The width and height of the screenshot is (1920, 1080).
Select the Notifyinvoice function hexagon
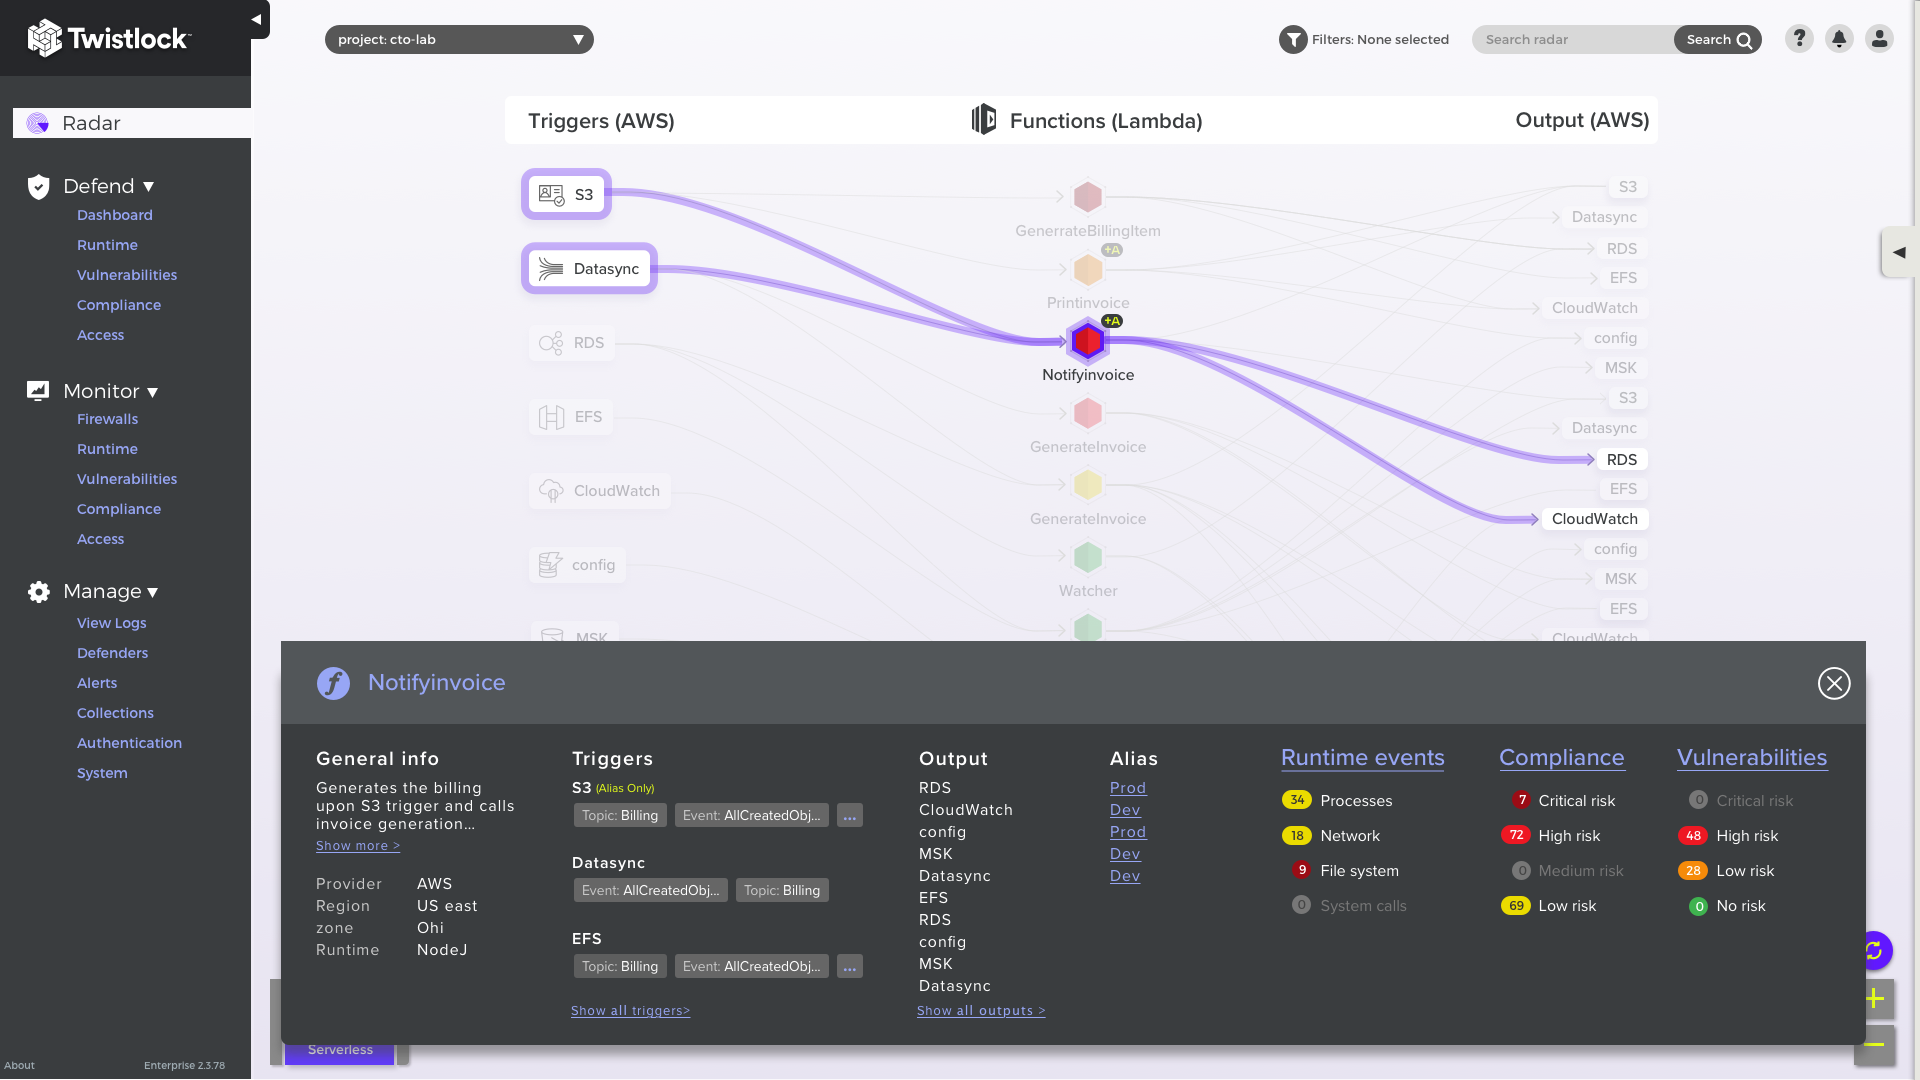click(1087, 341)
